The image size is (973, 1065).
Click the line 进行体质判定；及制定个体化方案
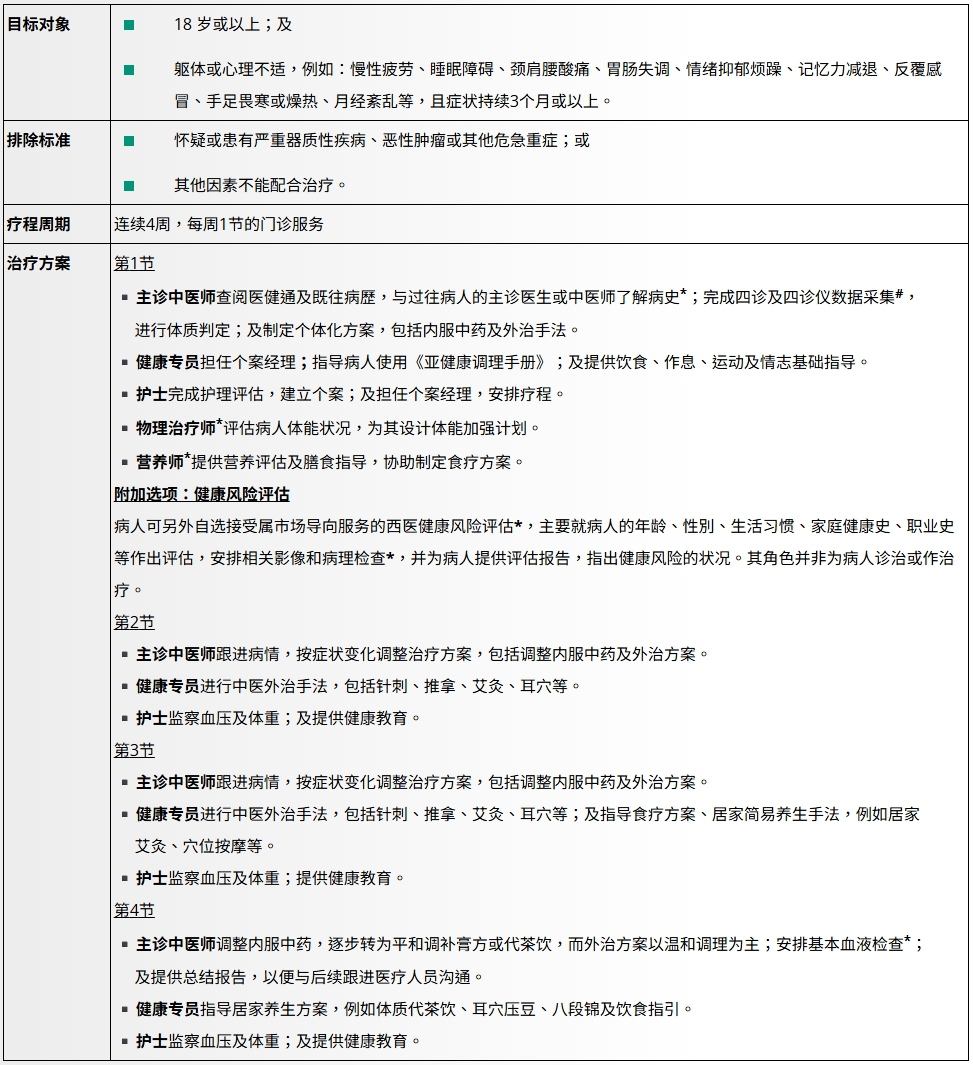pos(357,330)
